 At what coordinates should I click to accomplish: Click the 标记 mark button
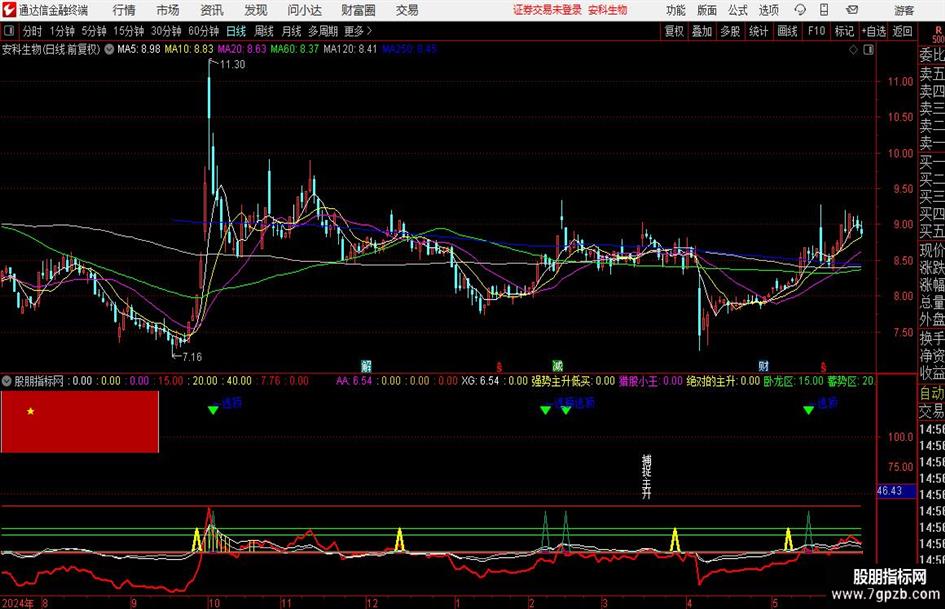click(844, 31)
